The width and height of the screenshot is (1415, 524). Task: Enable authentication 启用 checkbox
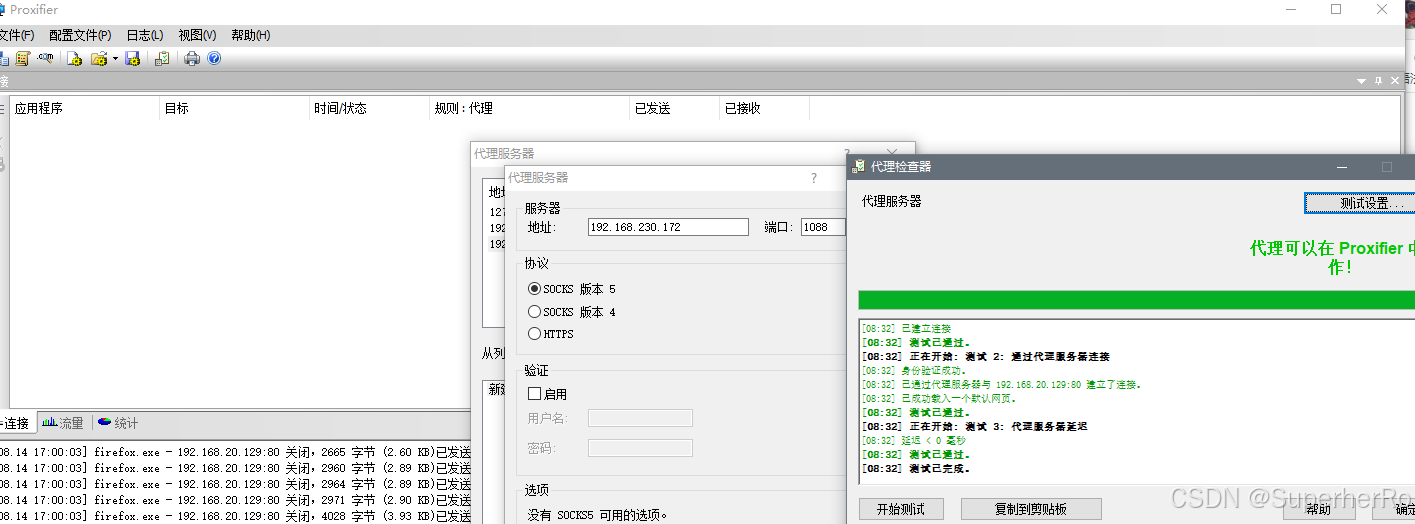coord(534,394)
